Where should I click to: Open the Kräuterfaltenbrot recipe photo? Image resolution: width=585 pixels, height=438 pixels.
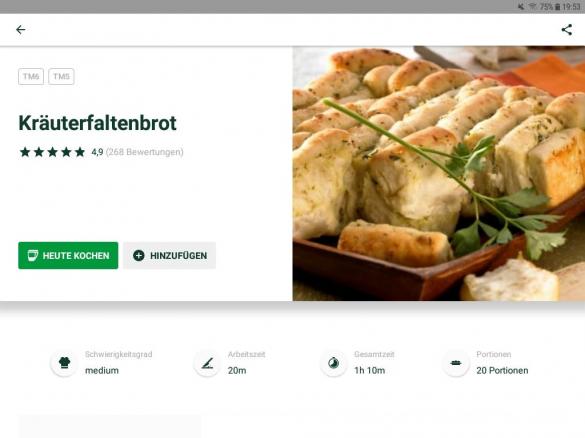439,173
